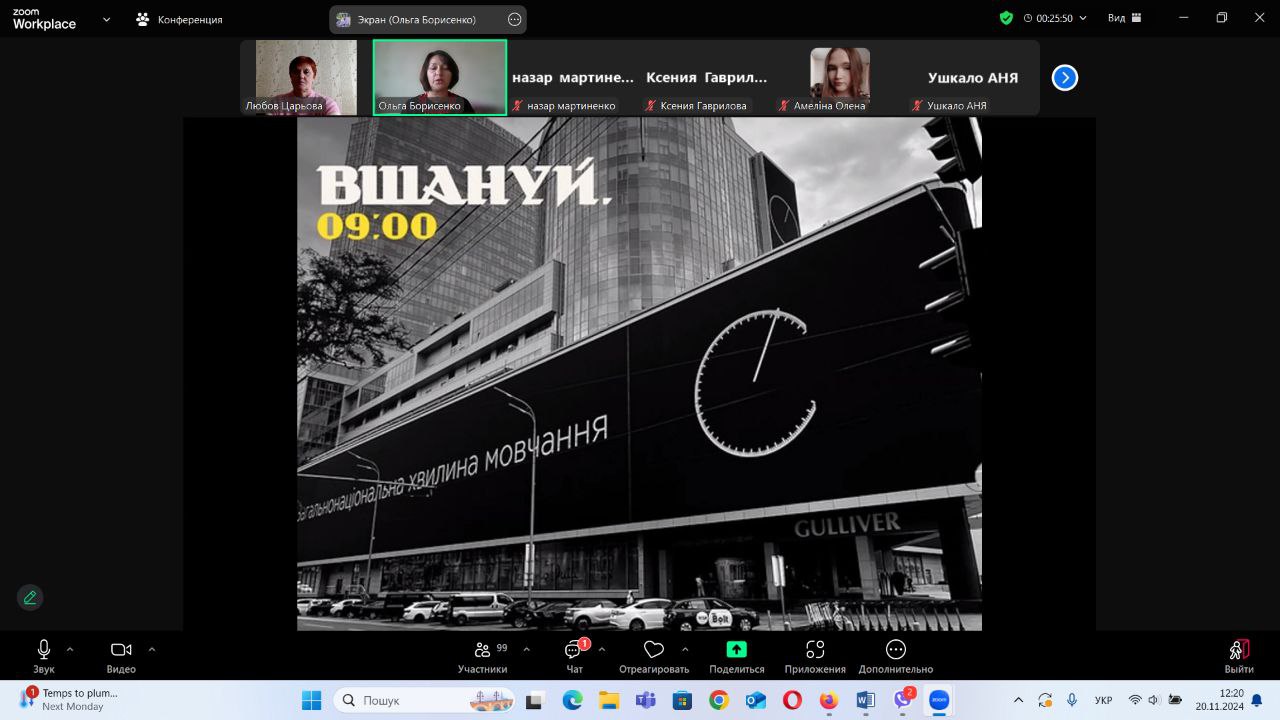
Task: Click the Отреагировать reactions heart icon
Action: click(x=654, y=651)
